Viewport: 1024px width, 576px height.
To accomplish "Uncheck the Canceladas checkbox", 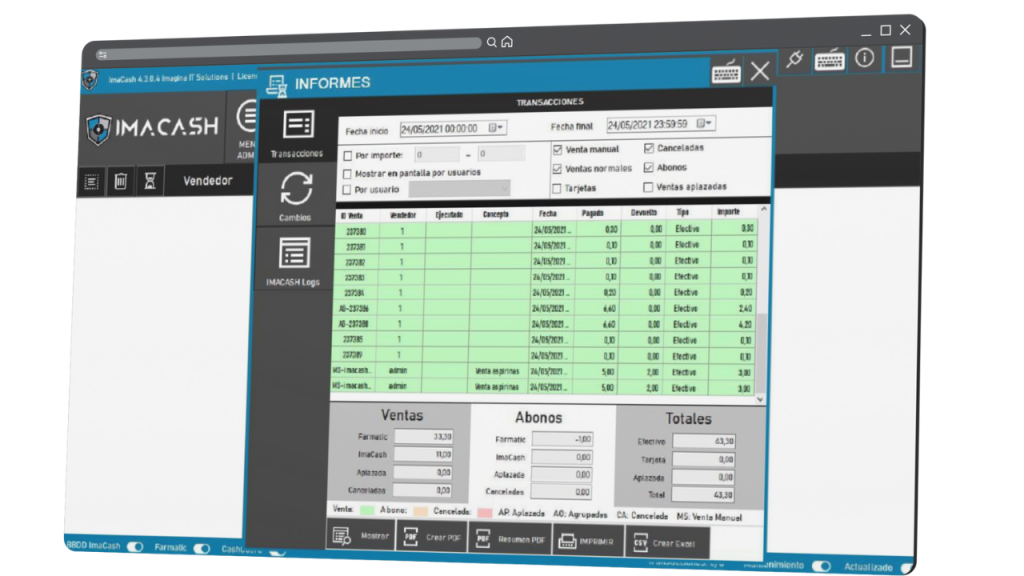I will click(x=649, y=148).
